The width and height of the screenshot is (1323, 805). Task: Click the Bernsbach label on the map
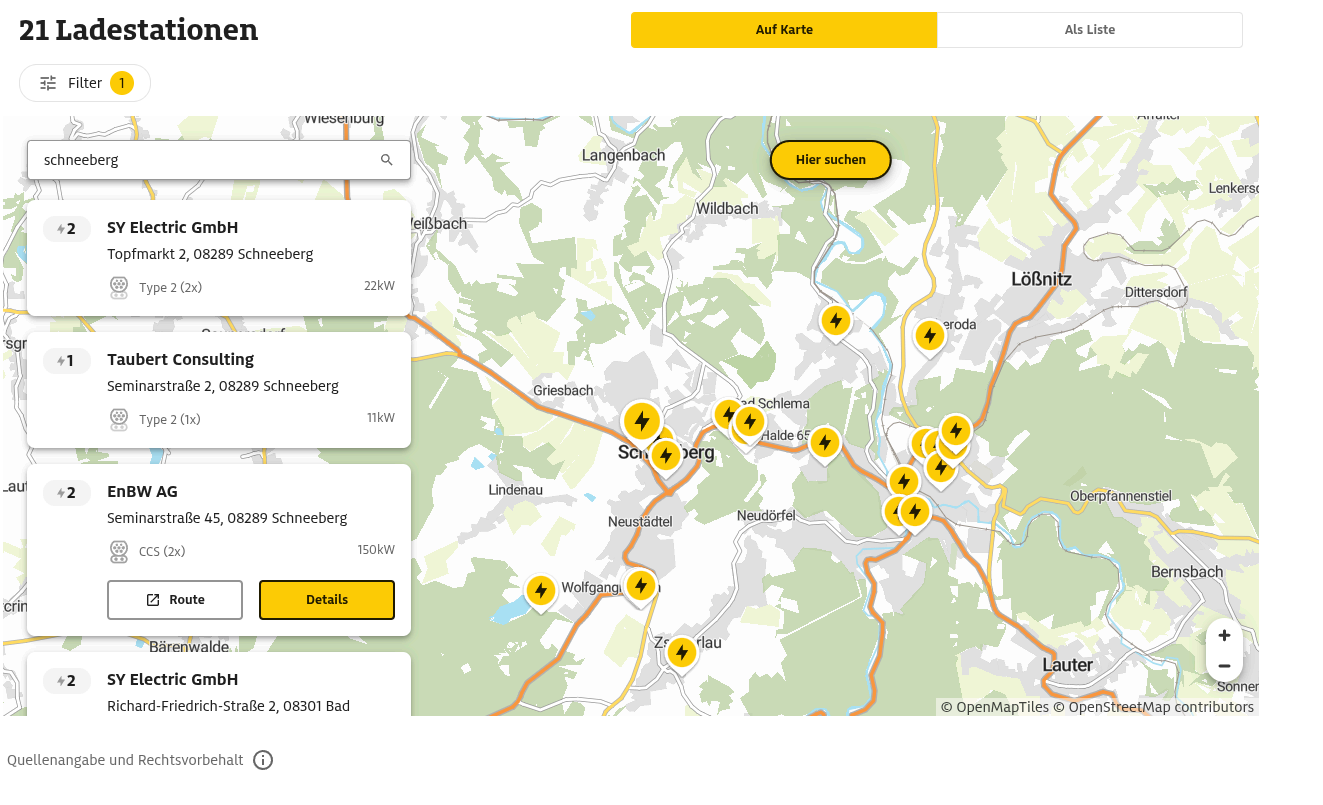pos(1187,572)
